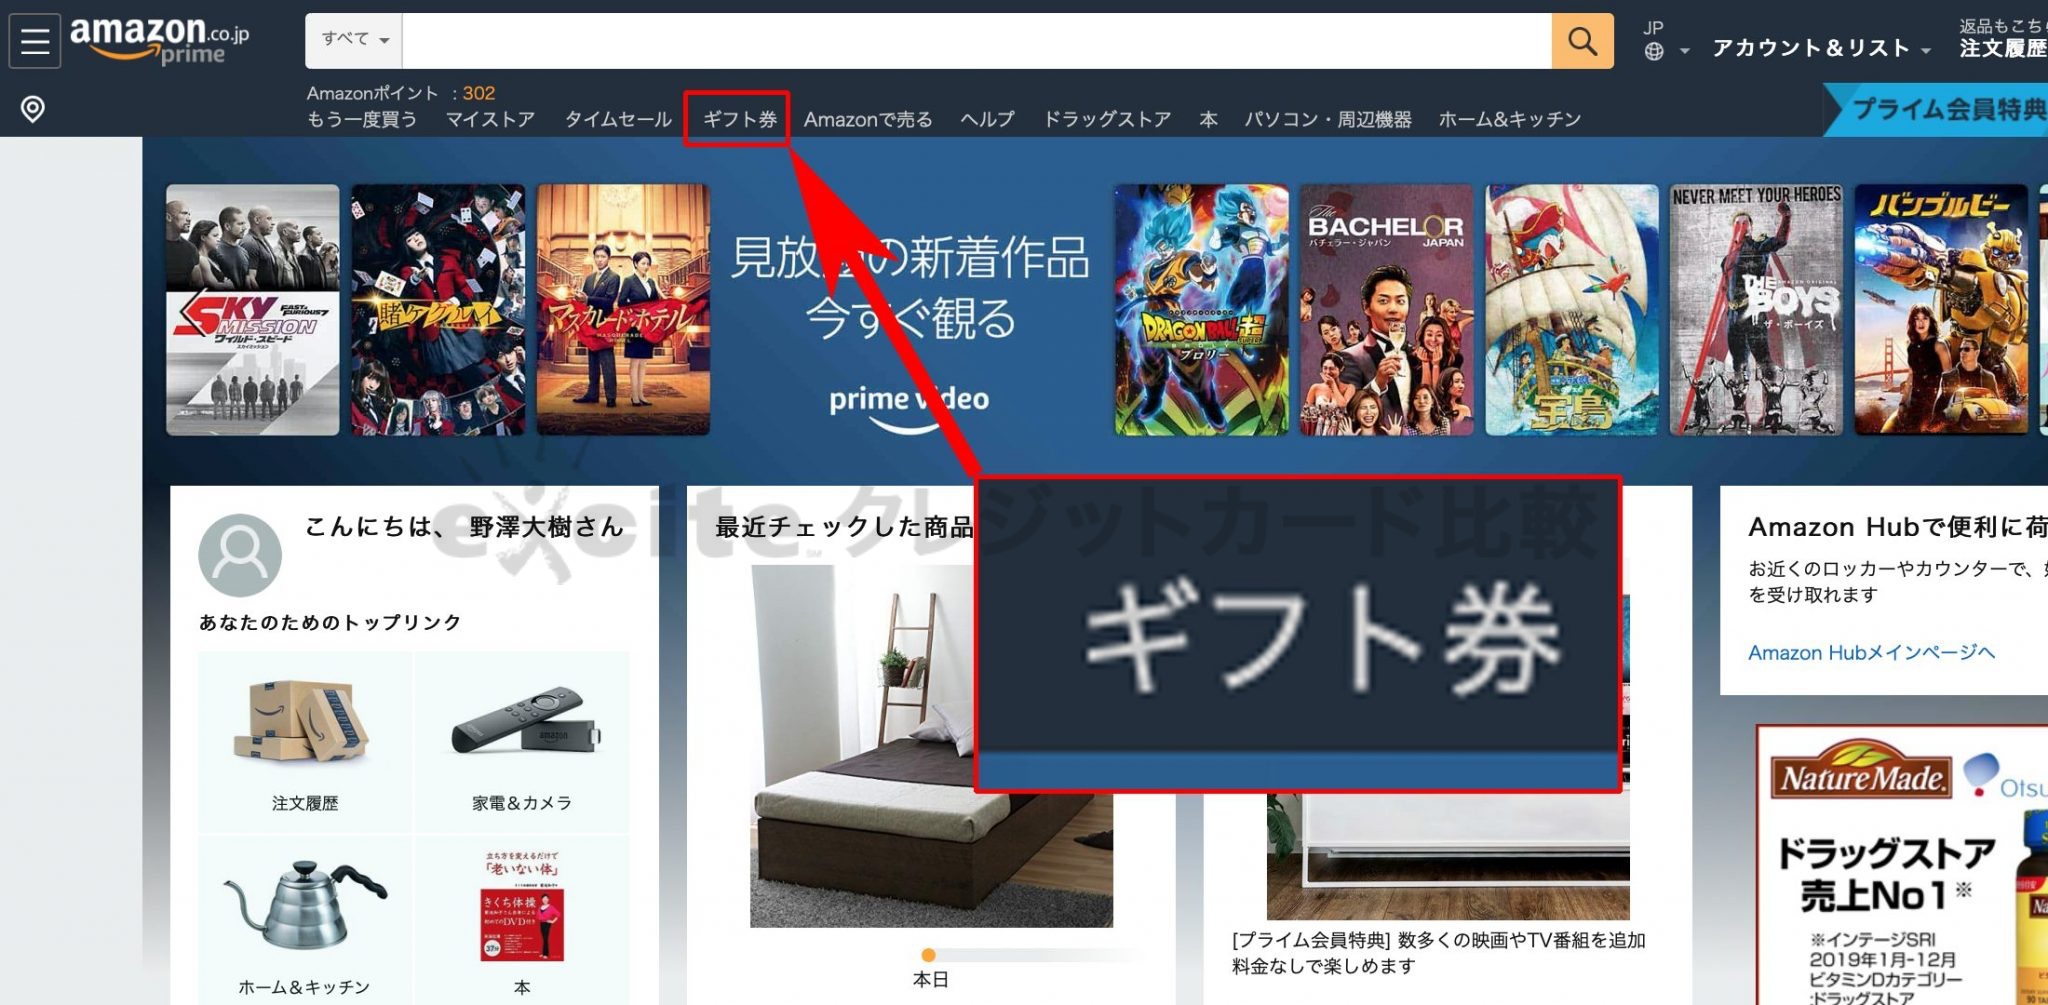This screenshot has width=2048, height=1005.
Task: Select ドラッグストア in the navigation bar
Action: (1107, 119)
